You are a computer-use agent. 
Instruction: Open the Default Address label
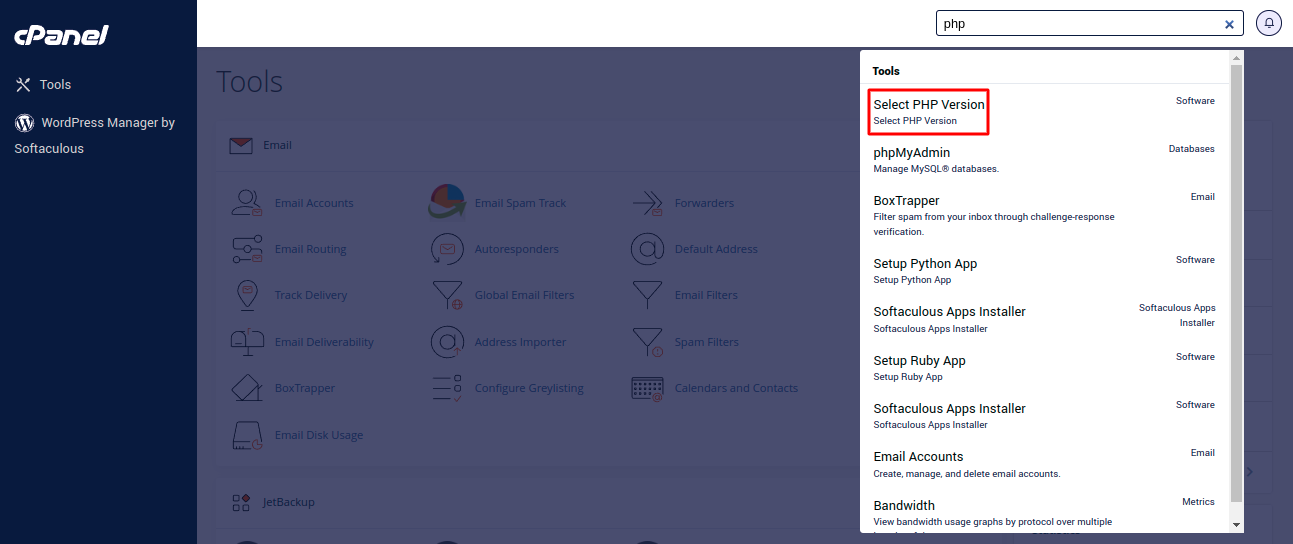(x=716, y=249)
